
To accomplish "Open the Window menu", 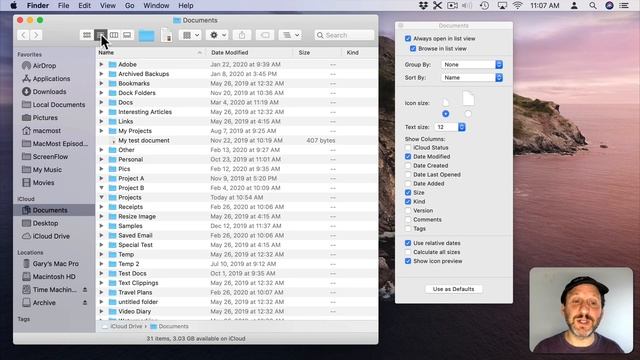I will coord(156,6).
